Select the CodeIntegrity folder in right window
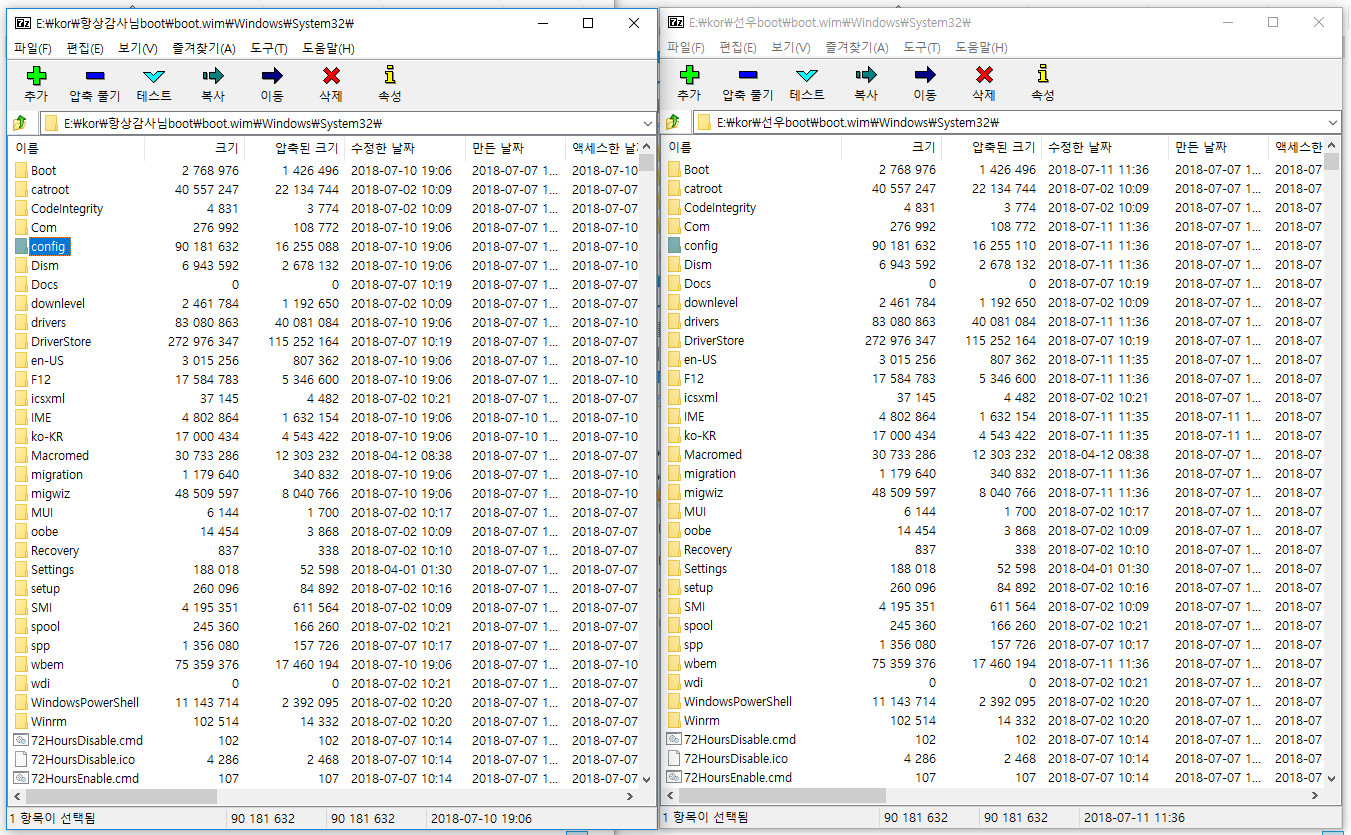Image resolution: width=1351 pixels, height=835 pixels. (x=720, y=207)
